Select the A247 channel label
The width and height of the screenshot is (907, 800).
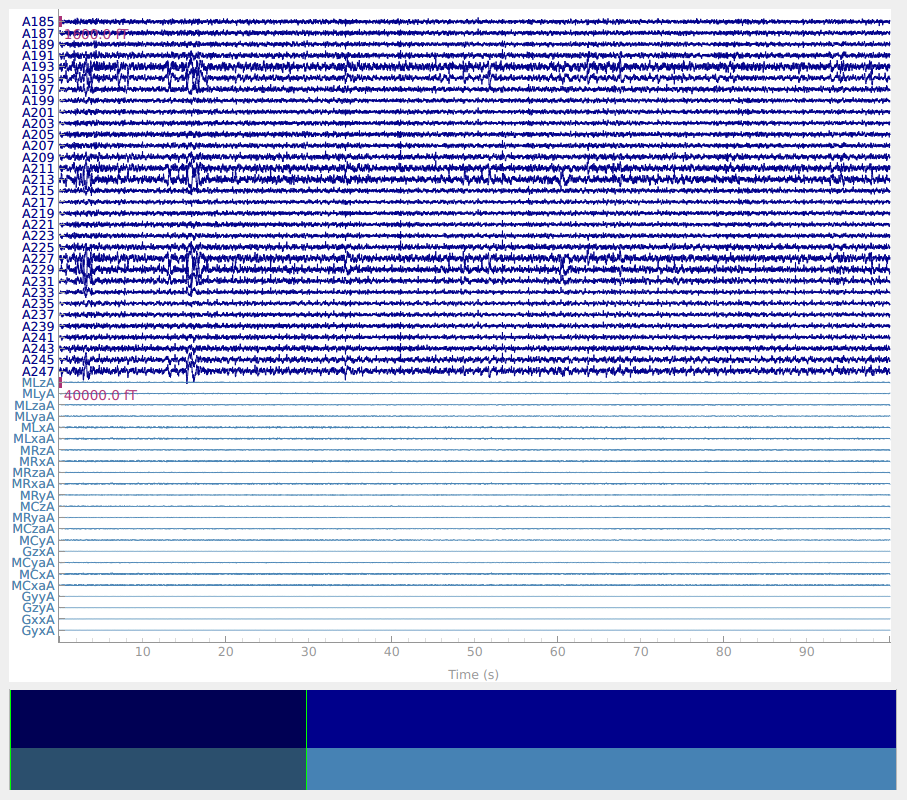(x=38, y=372)
